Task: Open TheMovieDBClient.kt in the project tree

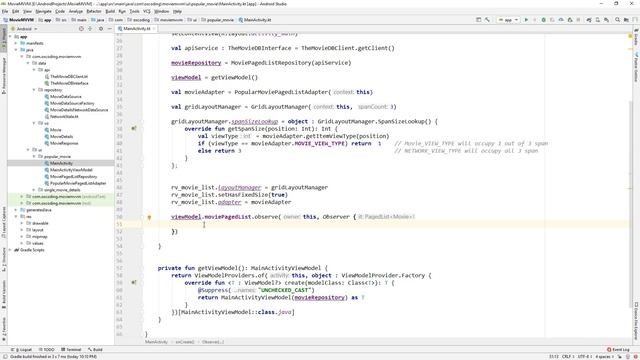Action: pos(66,76)
